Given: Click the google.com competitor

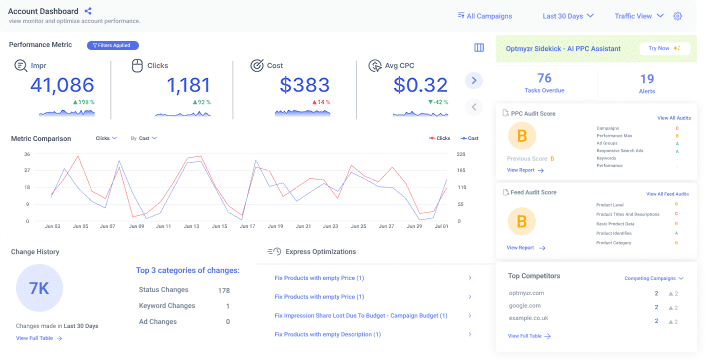Looking at the screenshot, I should (525, 306).
